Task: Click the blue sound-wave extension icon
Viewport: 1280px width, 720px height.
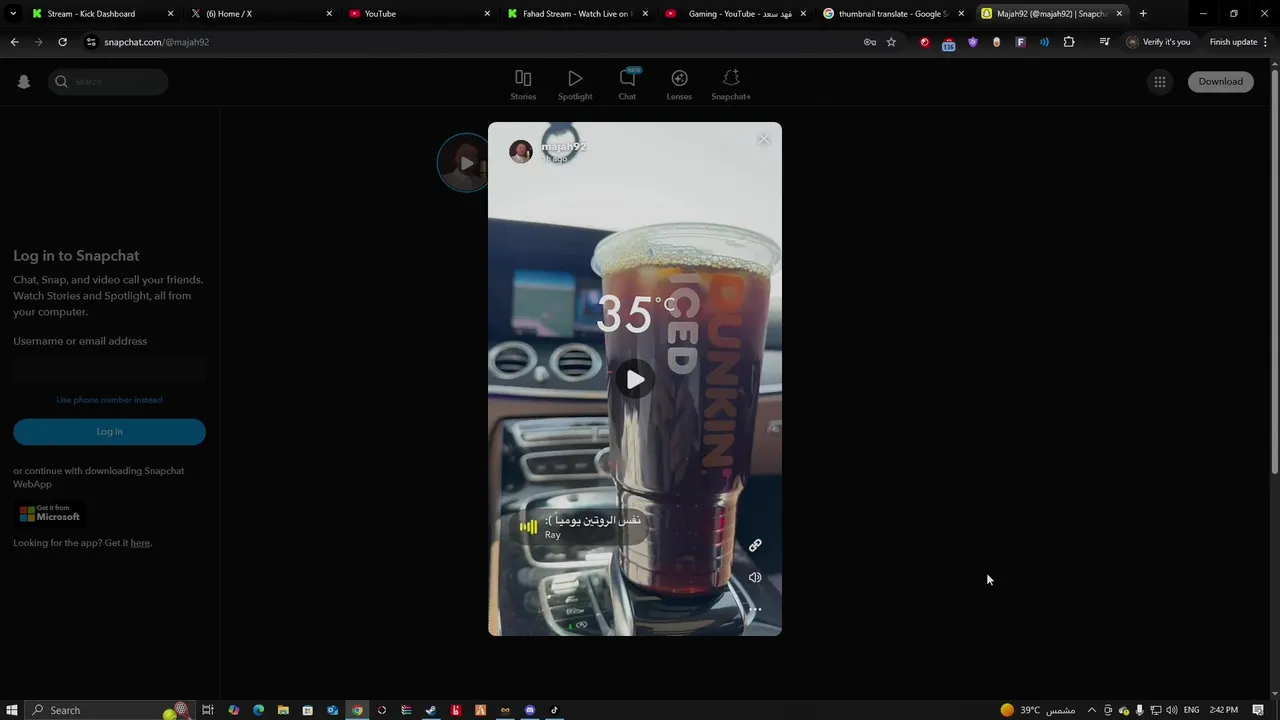Action: [x=1044, y=42]
